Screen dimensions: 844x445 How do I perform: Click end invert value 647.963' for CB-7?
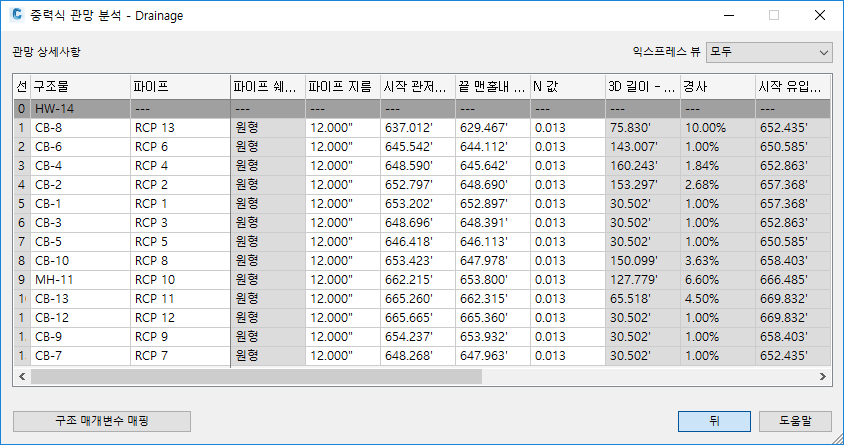[x=493, y=356]
